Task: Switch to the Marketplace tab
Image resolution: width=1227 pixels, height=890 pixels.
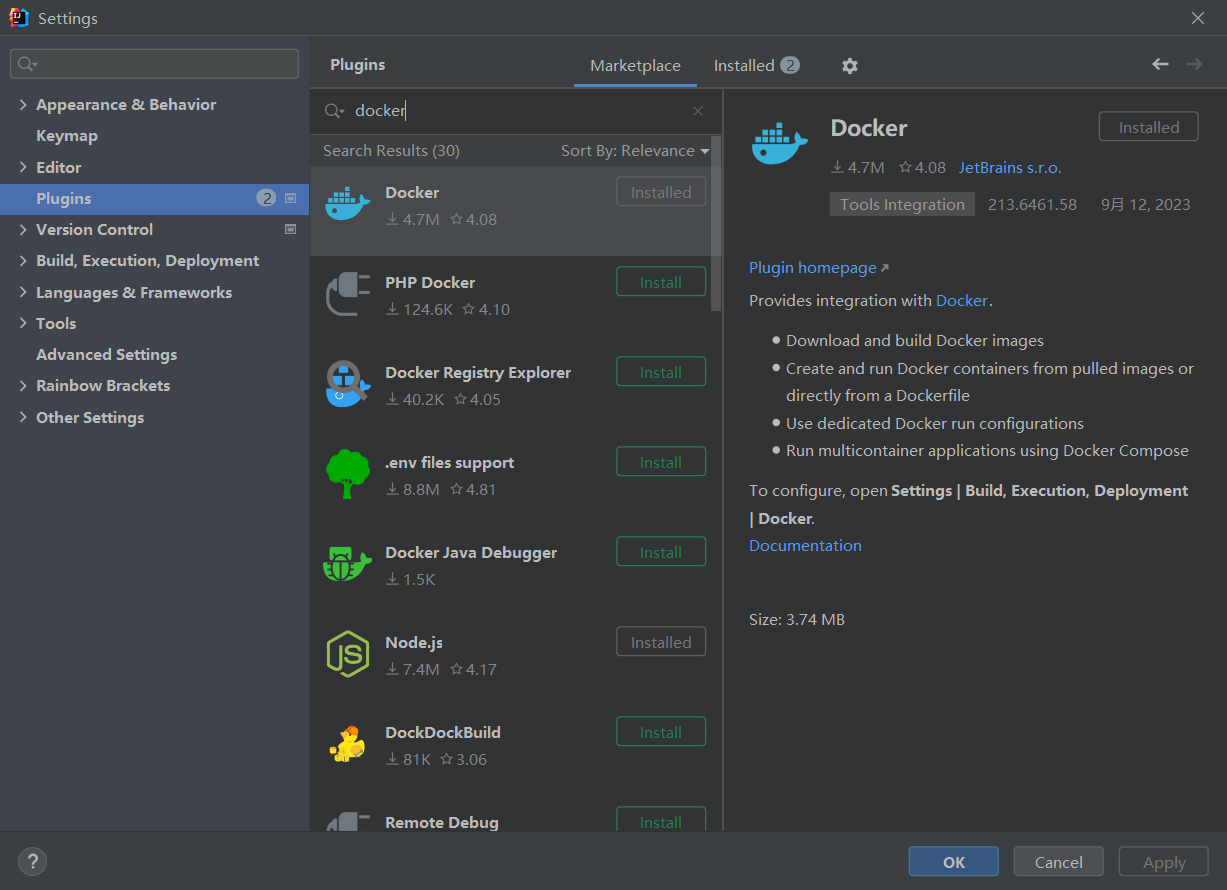Action: [635, 66]
